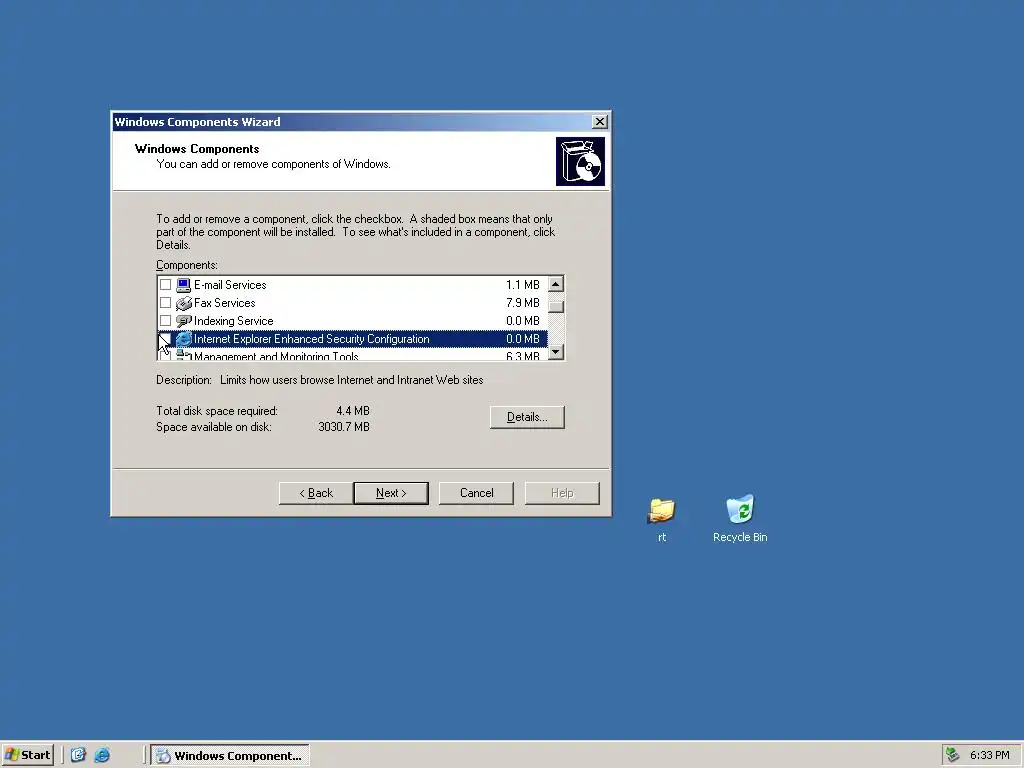Select the E-mail Services row text
This screenshot has width=1024, height=768.
tap(230, 285)
